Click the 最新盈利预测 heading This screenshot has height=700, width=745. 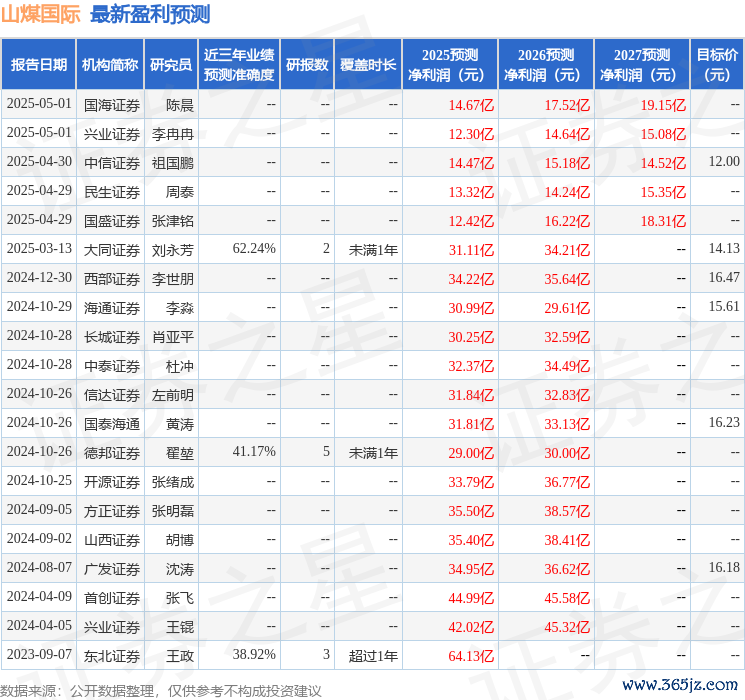pyautogui.click(x=150, y=14)
